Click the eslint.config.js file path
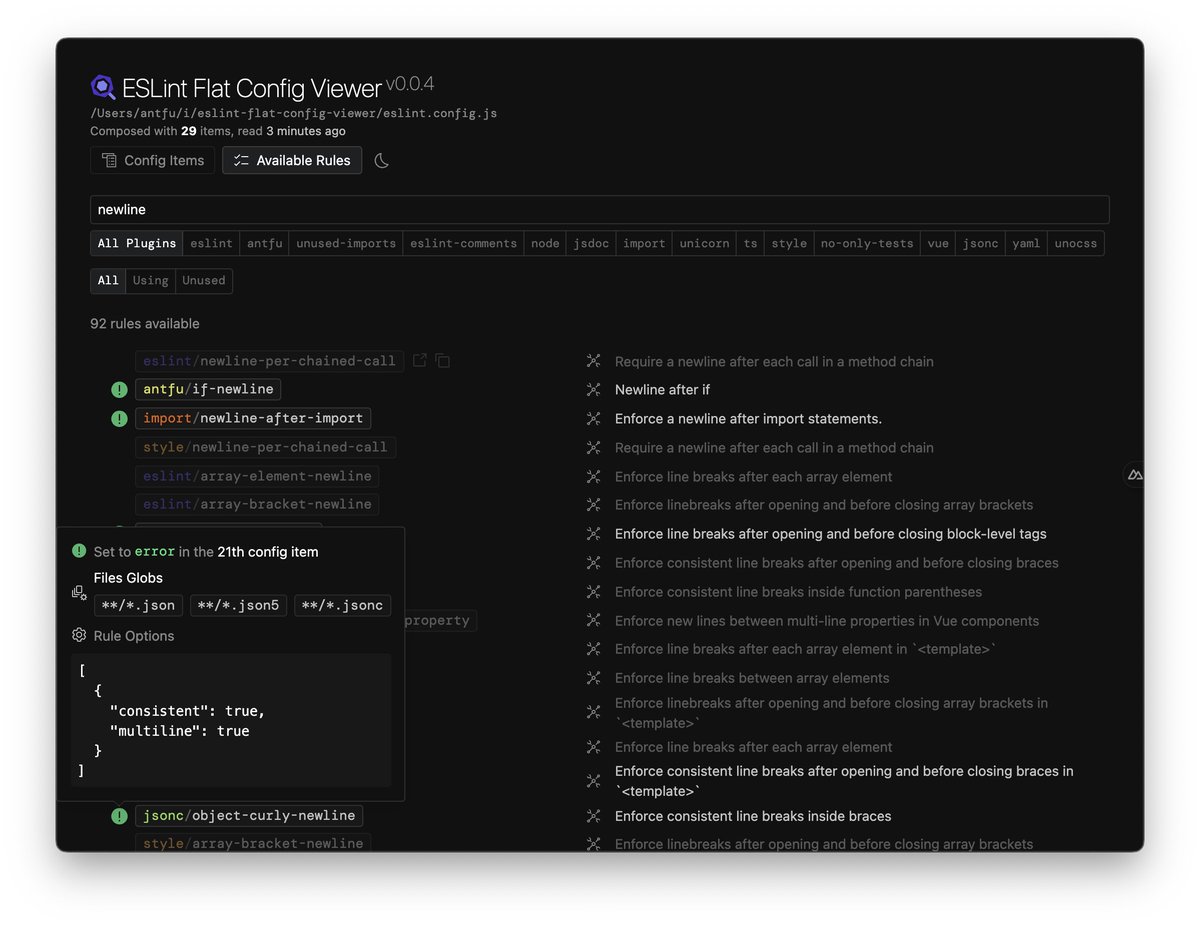Image resolution: width=1200 pixels, height=926 pixels. 293,112
